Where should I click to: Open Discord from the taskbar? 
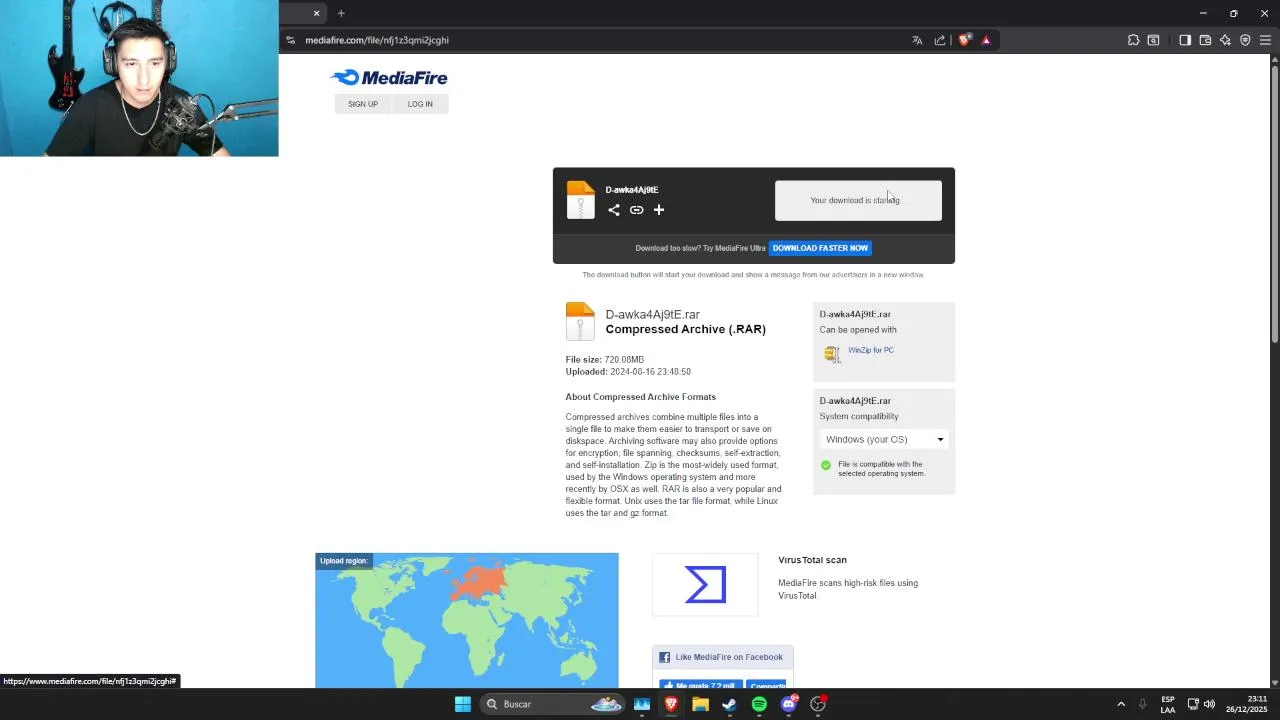[x=789, y=704]
